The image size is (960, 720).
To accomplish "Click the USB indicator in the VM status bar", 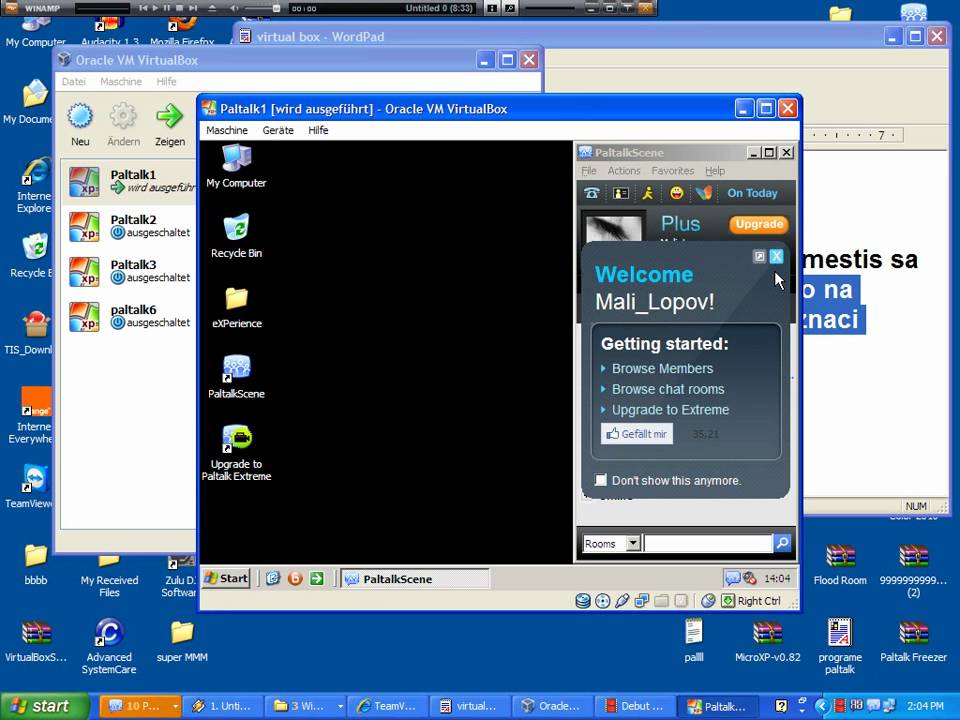I will coord(622,601).
